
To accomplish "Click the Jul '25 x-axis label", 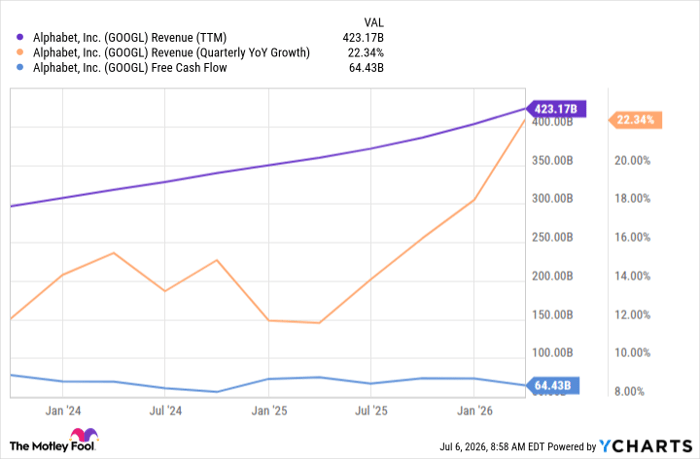I will 371,411.
